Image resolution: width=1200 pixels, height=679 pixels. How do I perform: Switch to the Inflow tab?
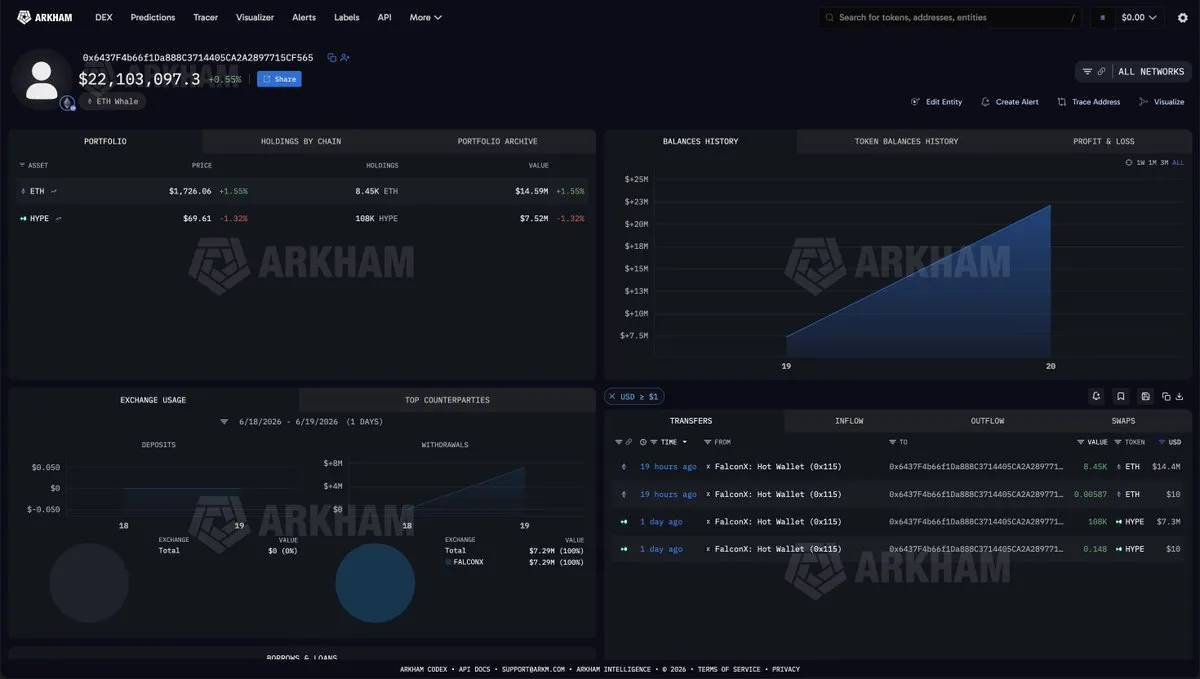849,421
